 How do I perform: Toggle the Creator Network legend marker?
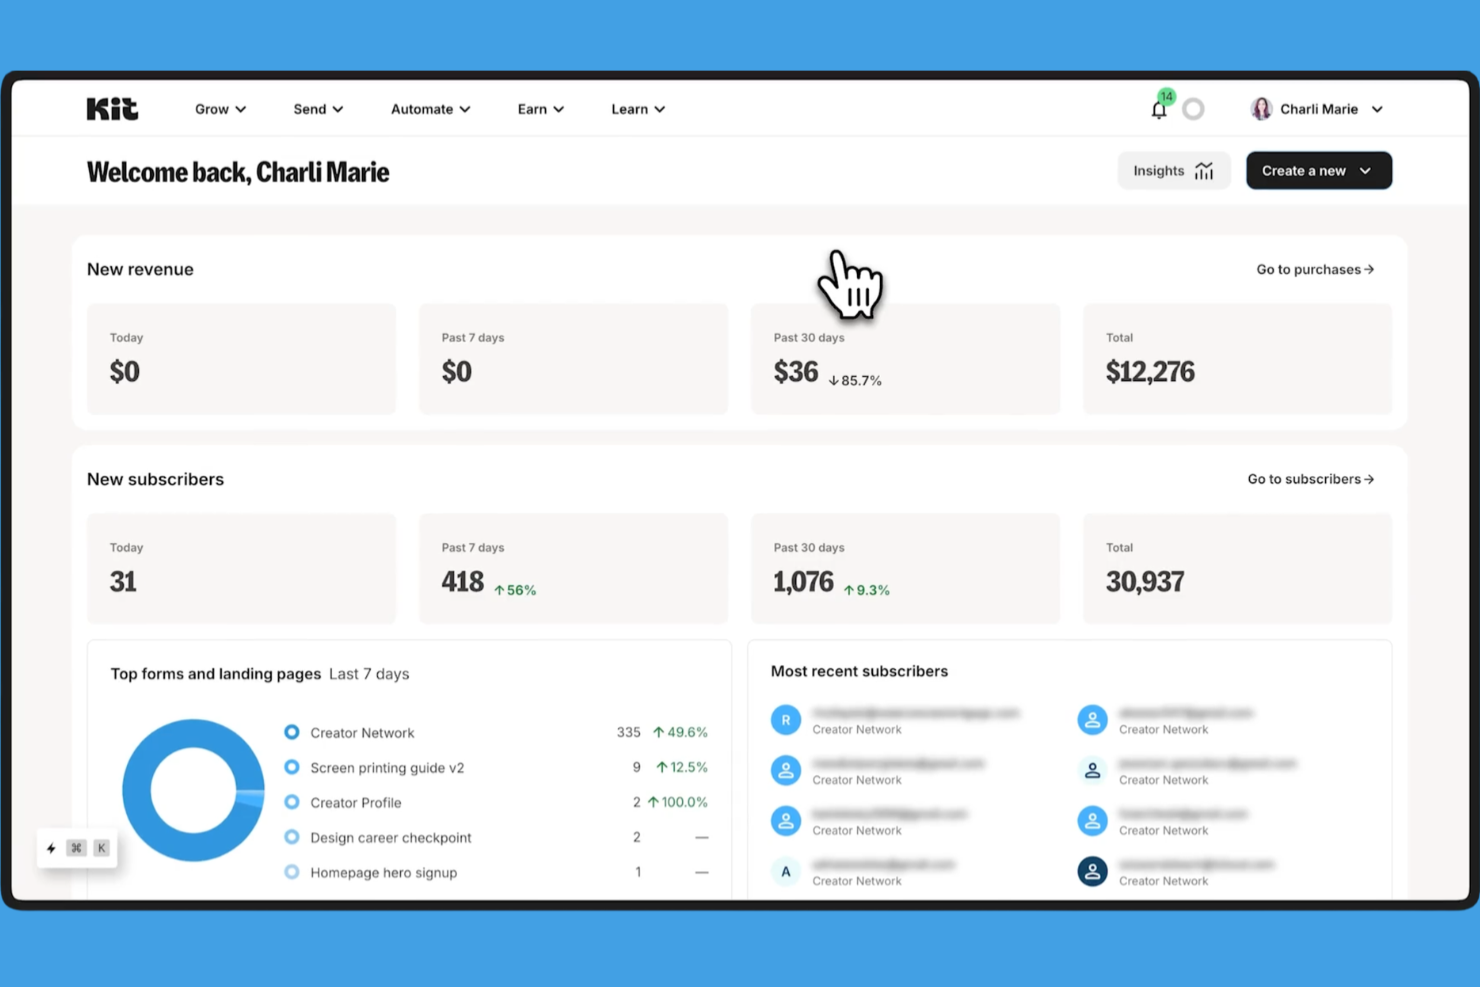click(291, 732)
